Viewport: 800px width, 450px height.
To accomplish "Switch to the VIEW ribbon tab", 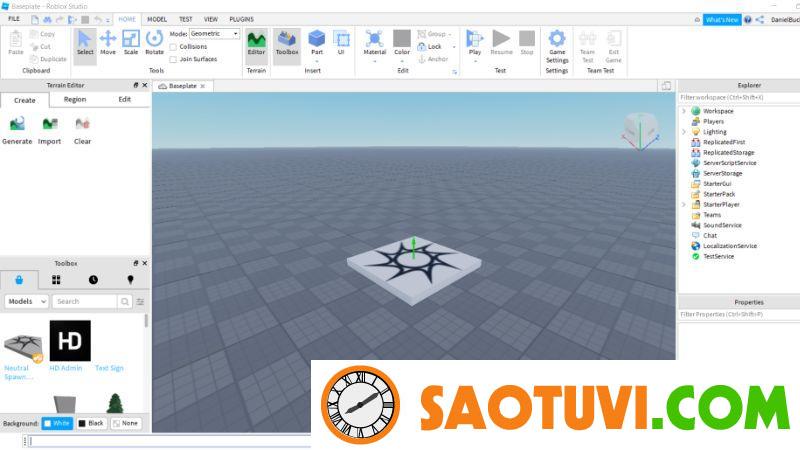I will coord(211,19).
